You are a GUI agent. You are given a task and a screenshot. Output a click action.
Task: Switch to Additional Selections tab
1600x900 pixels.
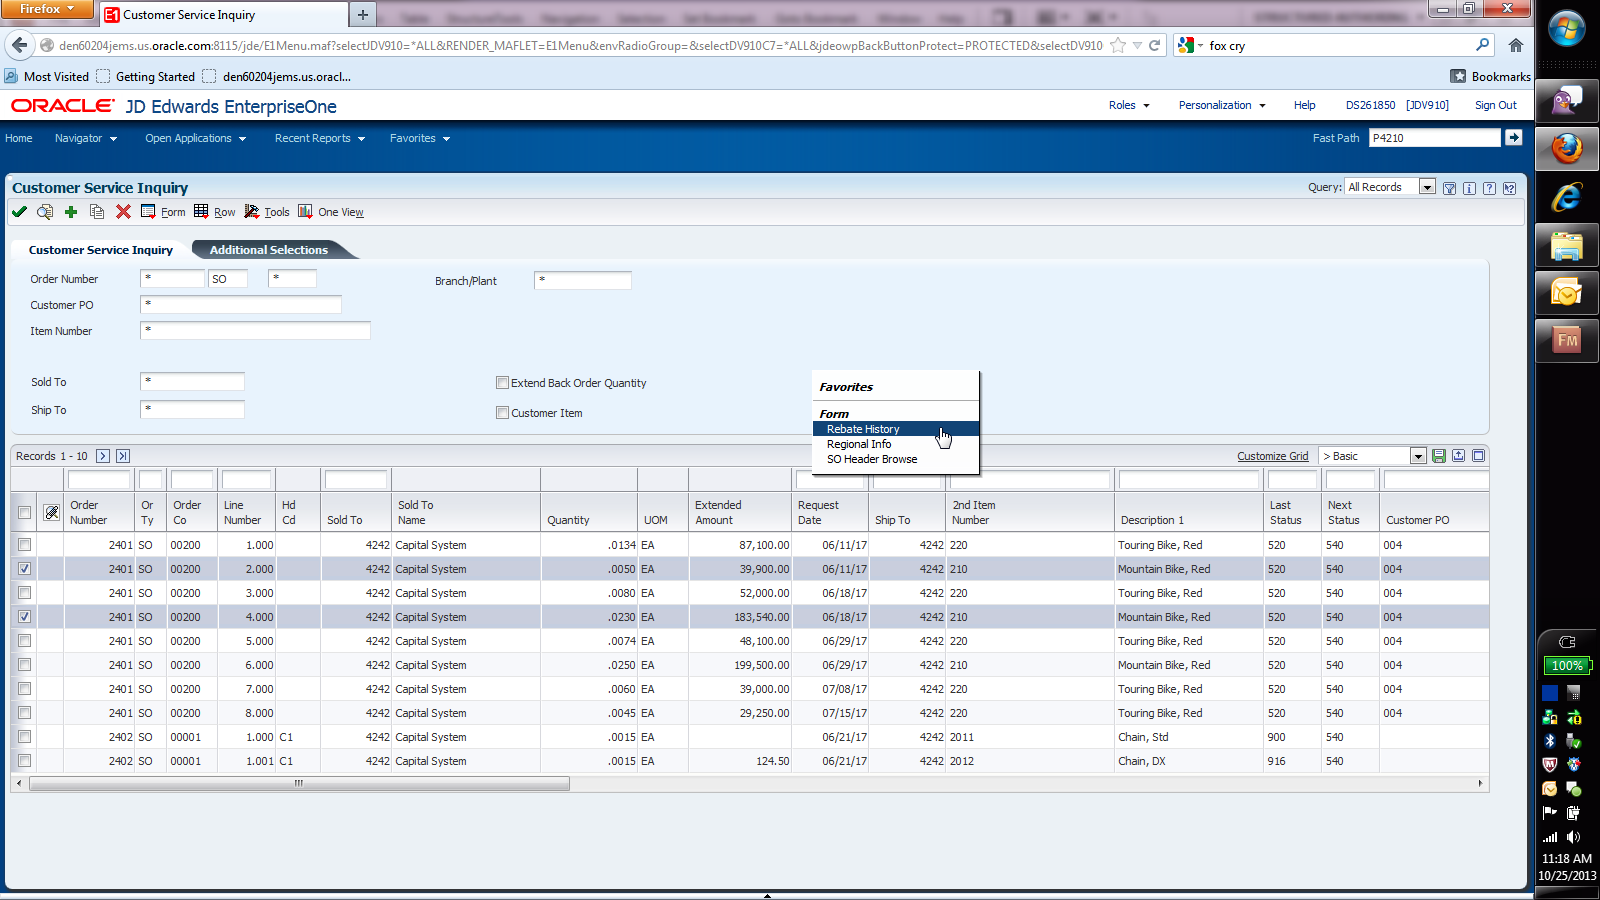(x=268, y=250)
